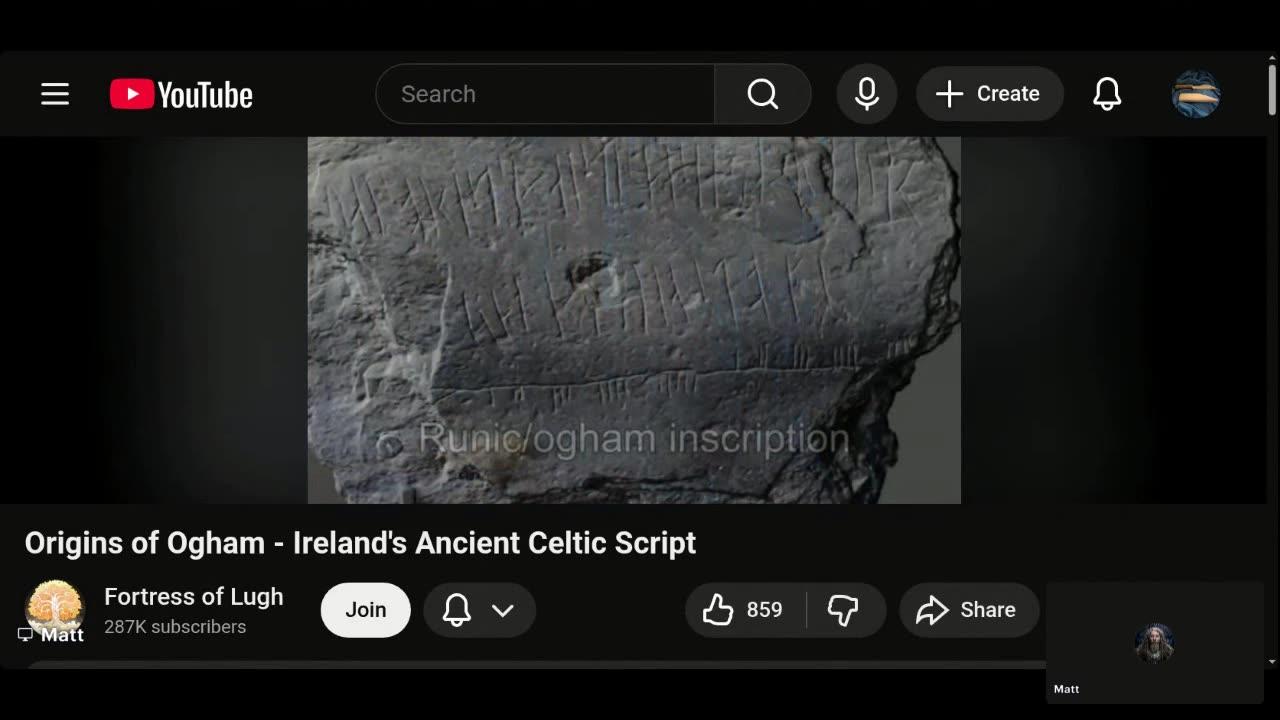1280x720 pixels.
Task: Open the notifications bell in header
Action: [1107, 94]
